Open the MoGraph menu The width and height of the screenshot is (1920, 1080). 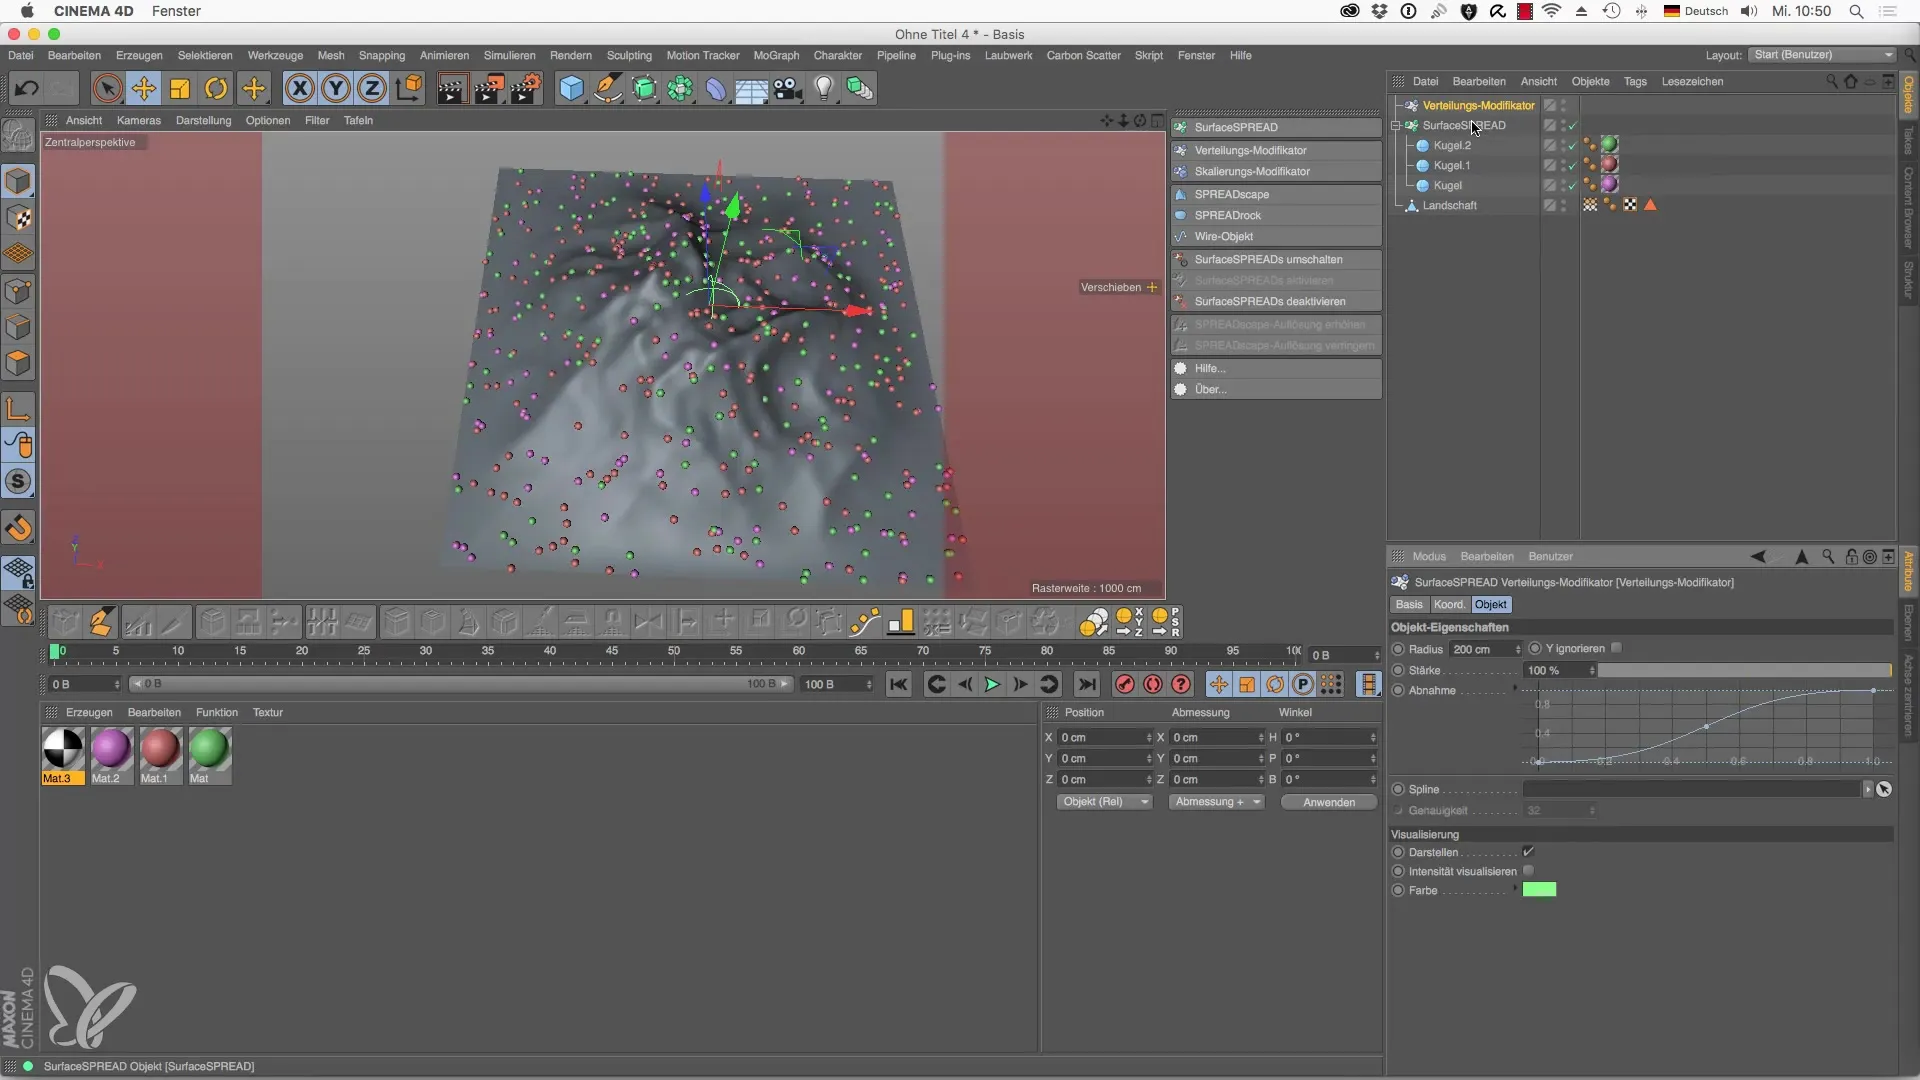point(776,55)
